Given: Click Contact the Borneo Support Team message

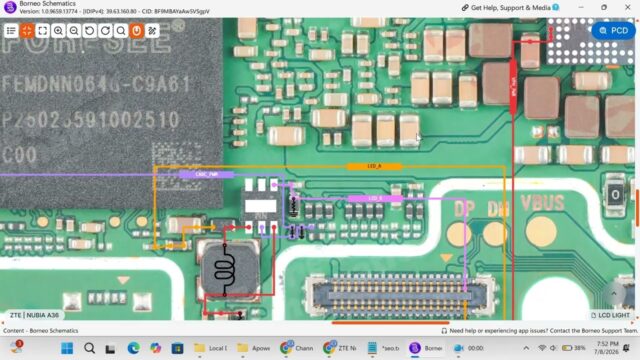Looking at the screenshot, I should pyautogui.click(x=540, y=331).
